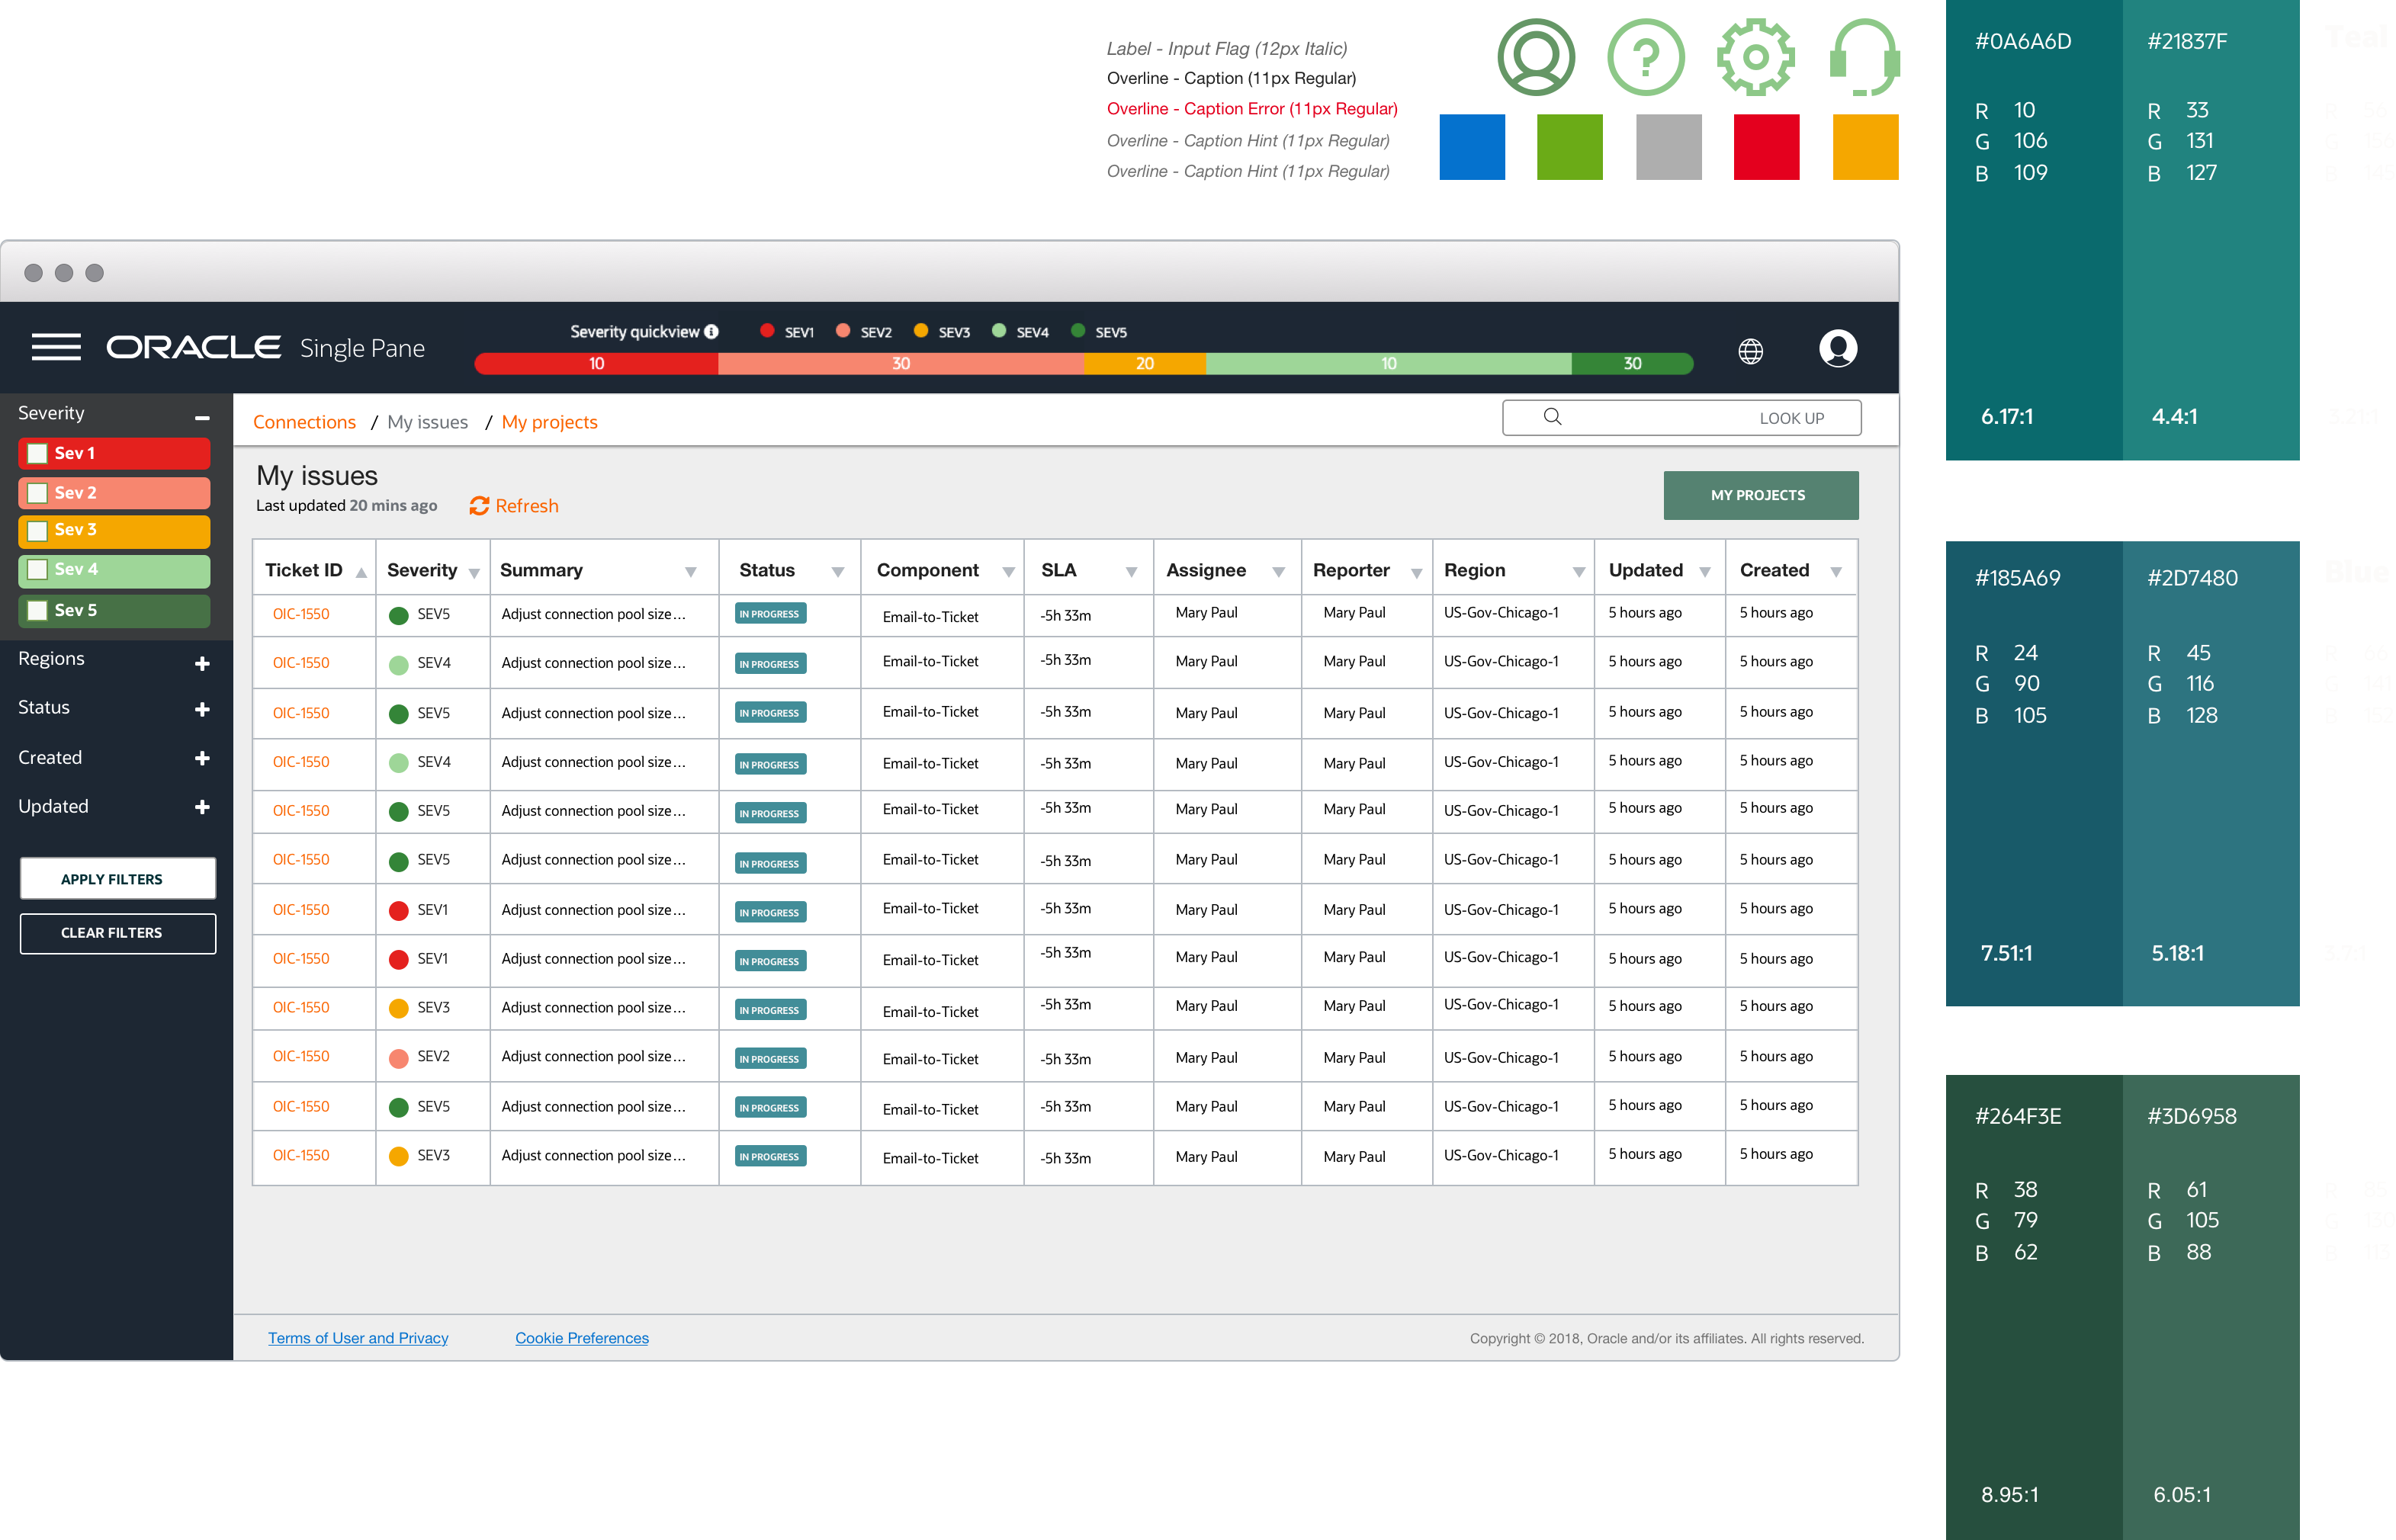Open the Reporter column dropdown arrow
This screenshot has height=1540, width=2396.
1416,573
